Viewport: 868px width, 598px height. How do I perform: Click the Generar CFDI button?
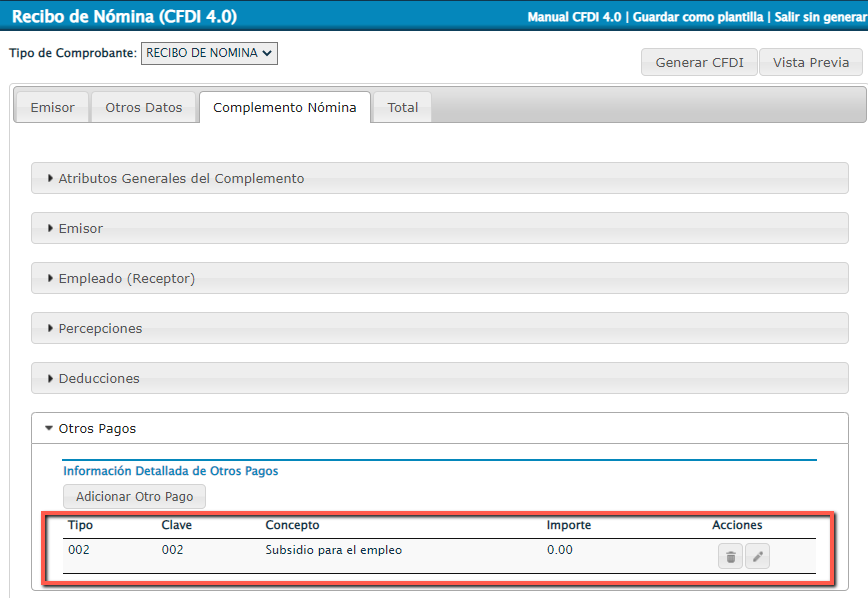(699, 62)
